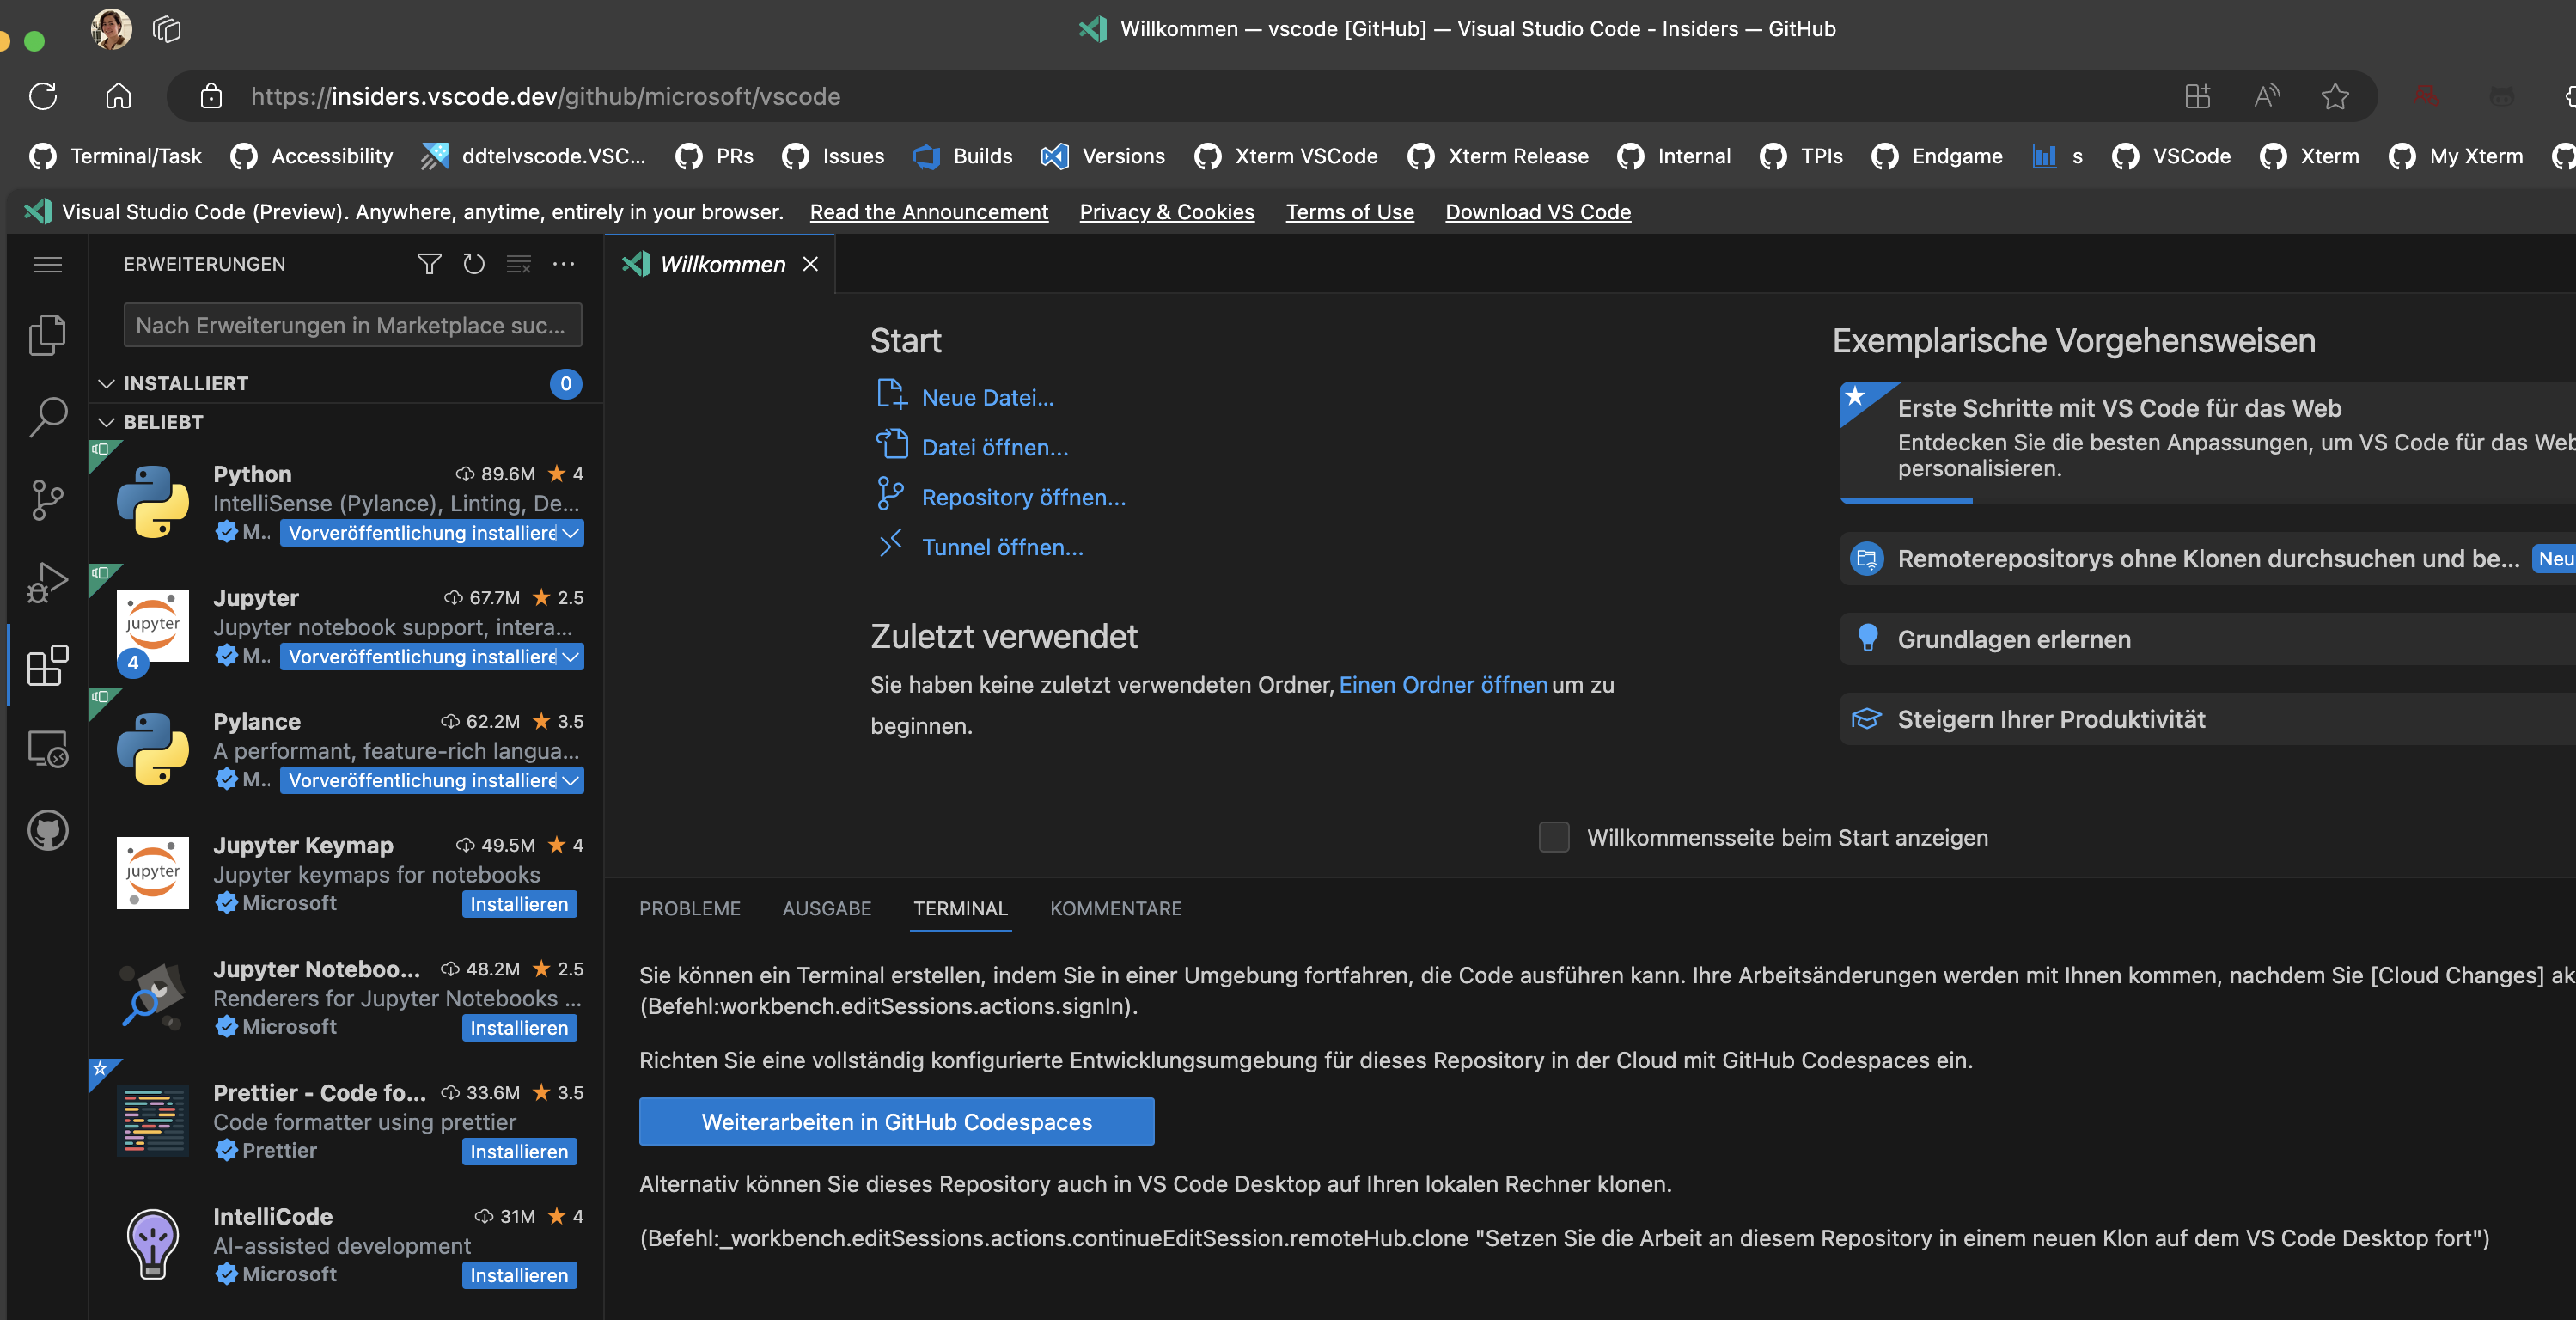
Task: Open Einen Ordner öffnen link
Action: point(1442,685)
